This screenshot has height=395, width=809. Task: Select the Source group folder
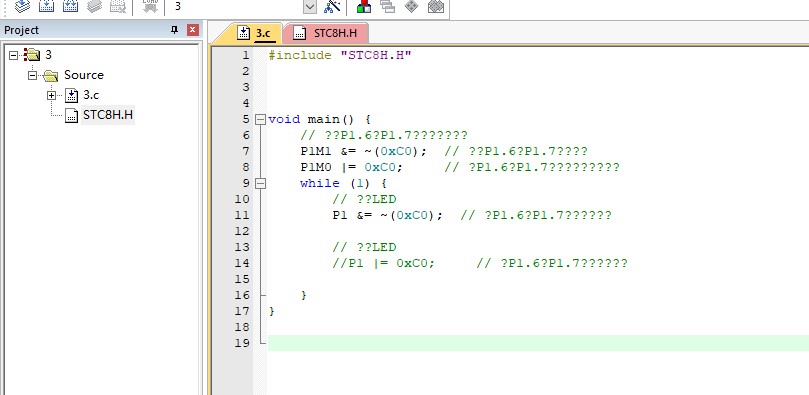pyautogui.click(x=84, y=75)
